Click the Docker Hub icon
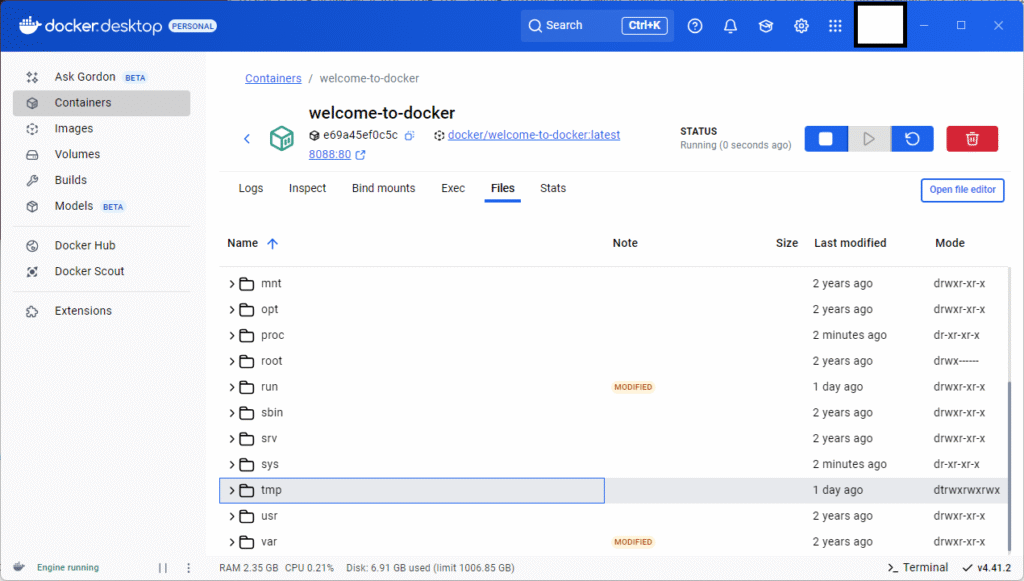The image size is (1024, 581). point(32,245)
